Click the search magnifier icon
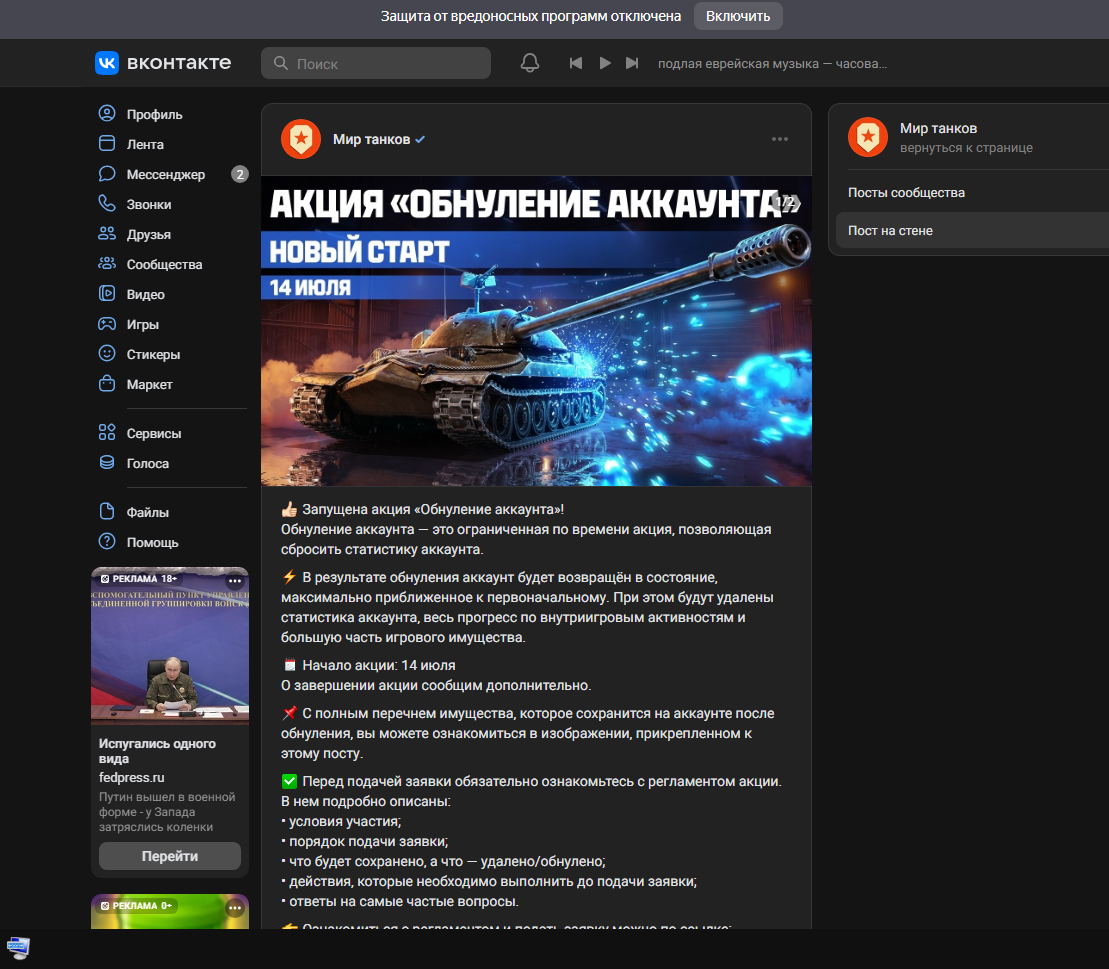Viewport: 1109px width, 969px height. 281,63
